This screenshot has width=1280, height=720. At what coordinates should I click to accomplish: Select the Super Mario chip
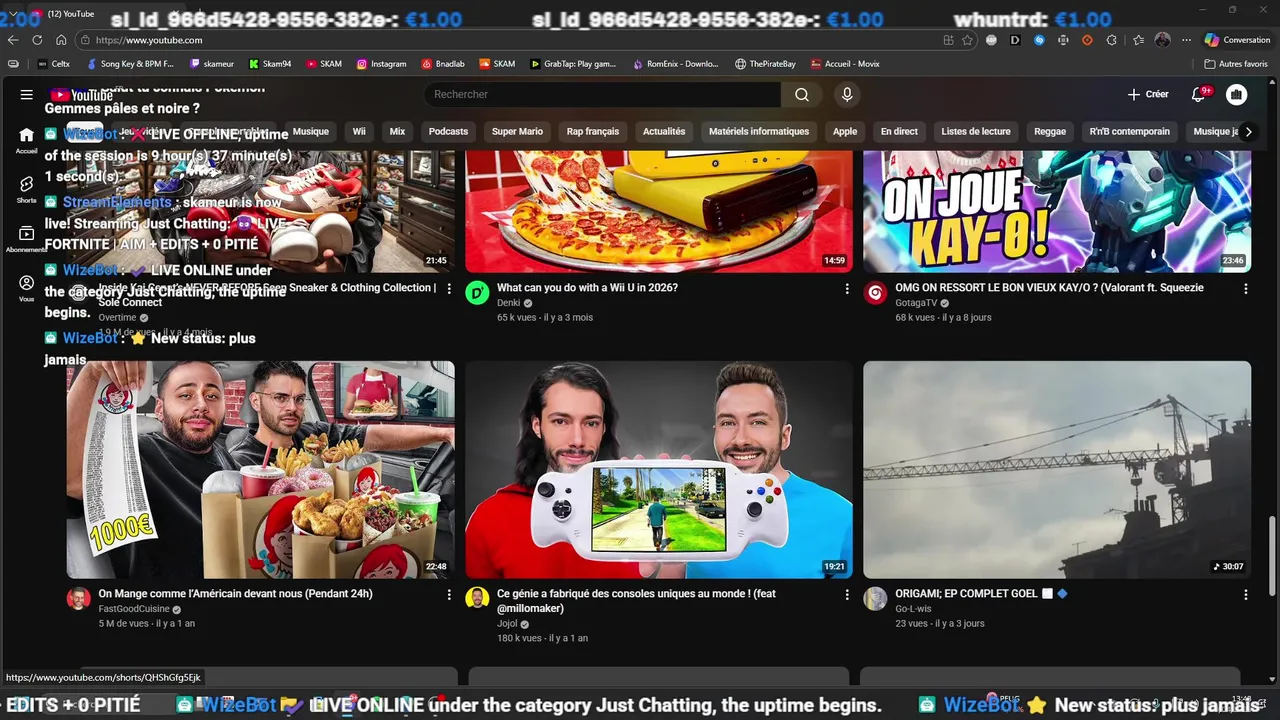point(517,131)
